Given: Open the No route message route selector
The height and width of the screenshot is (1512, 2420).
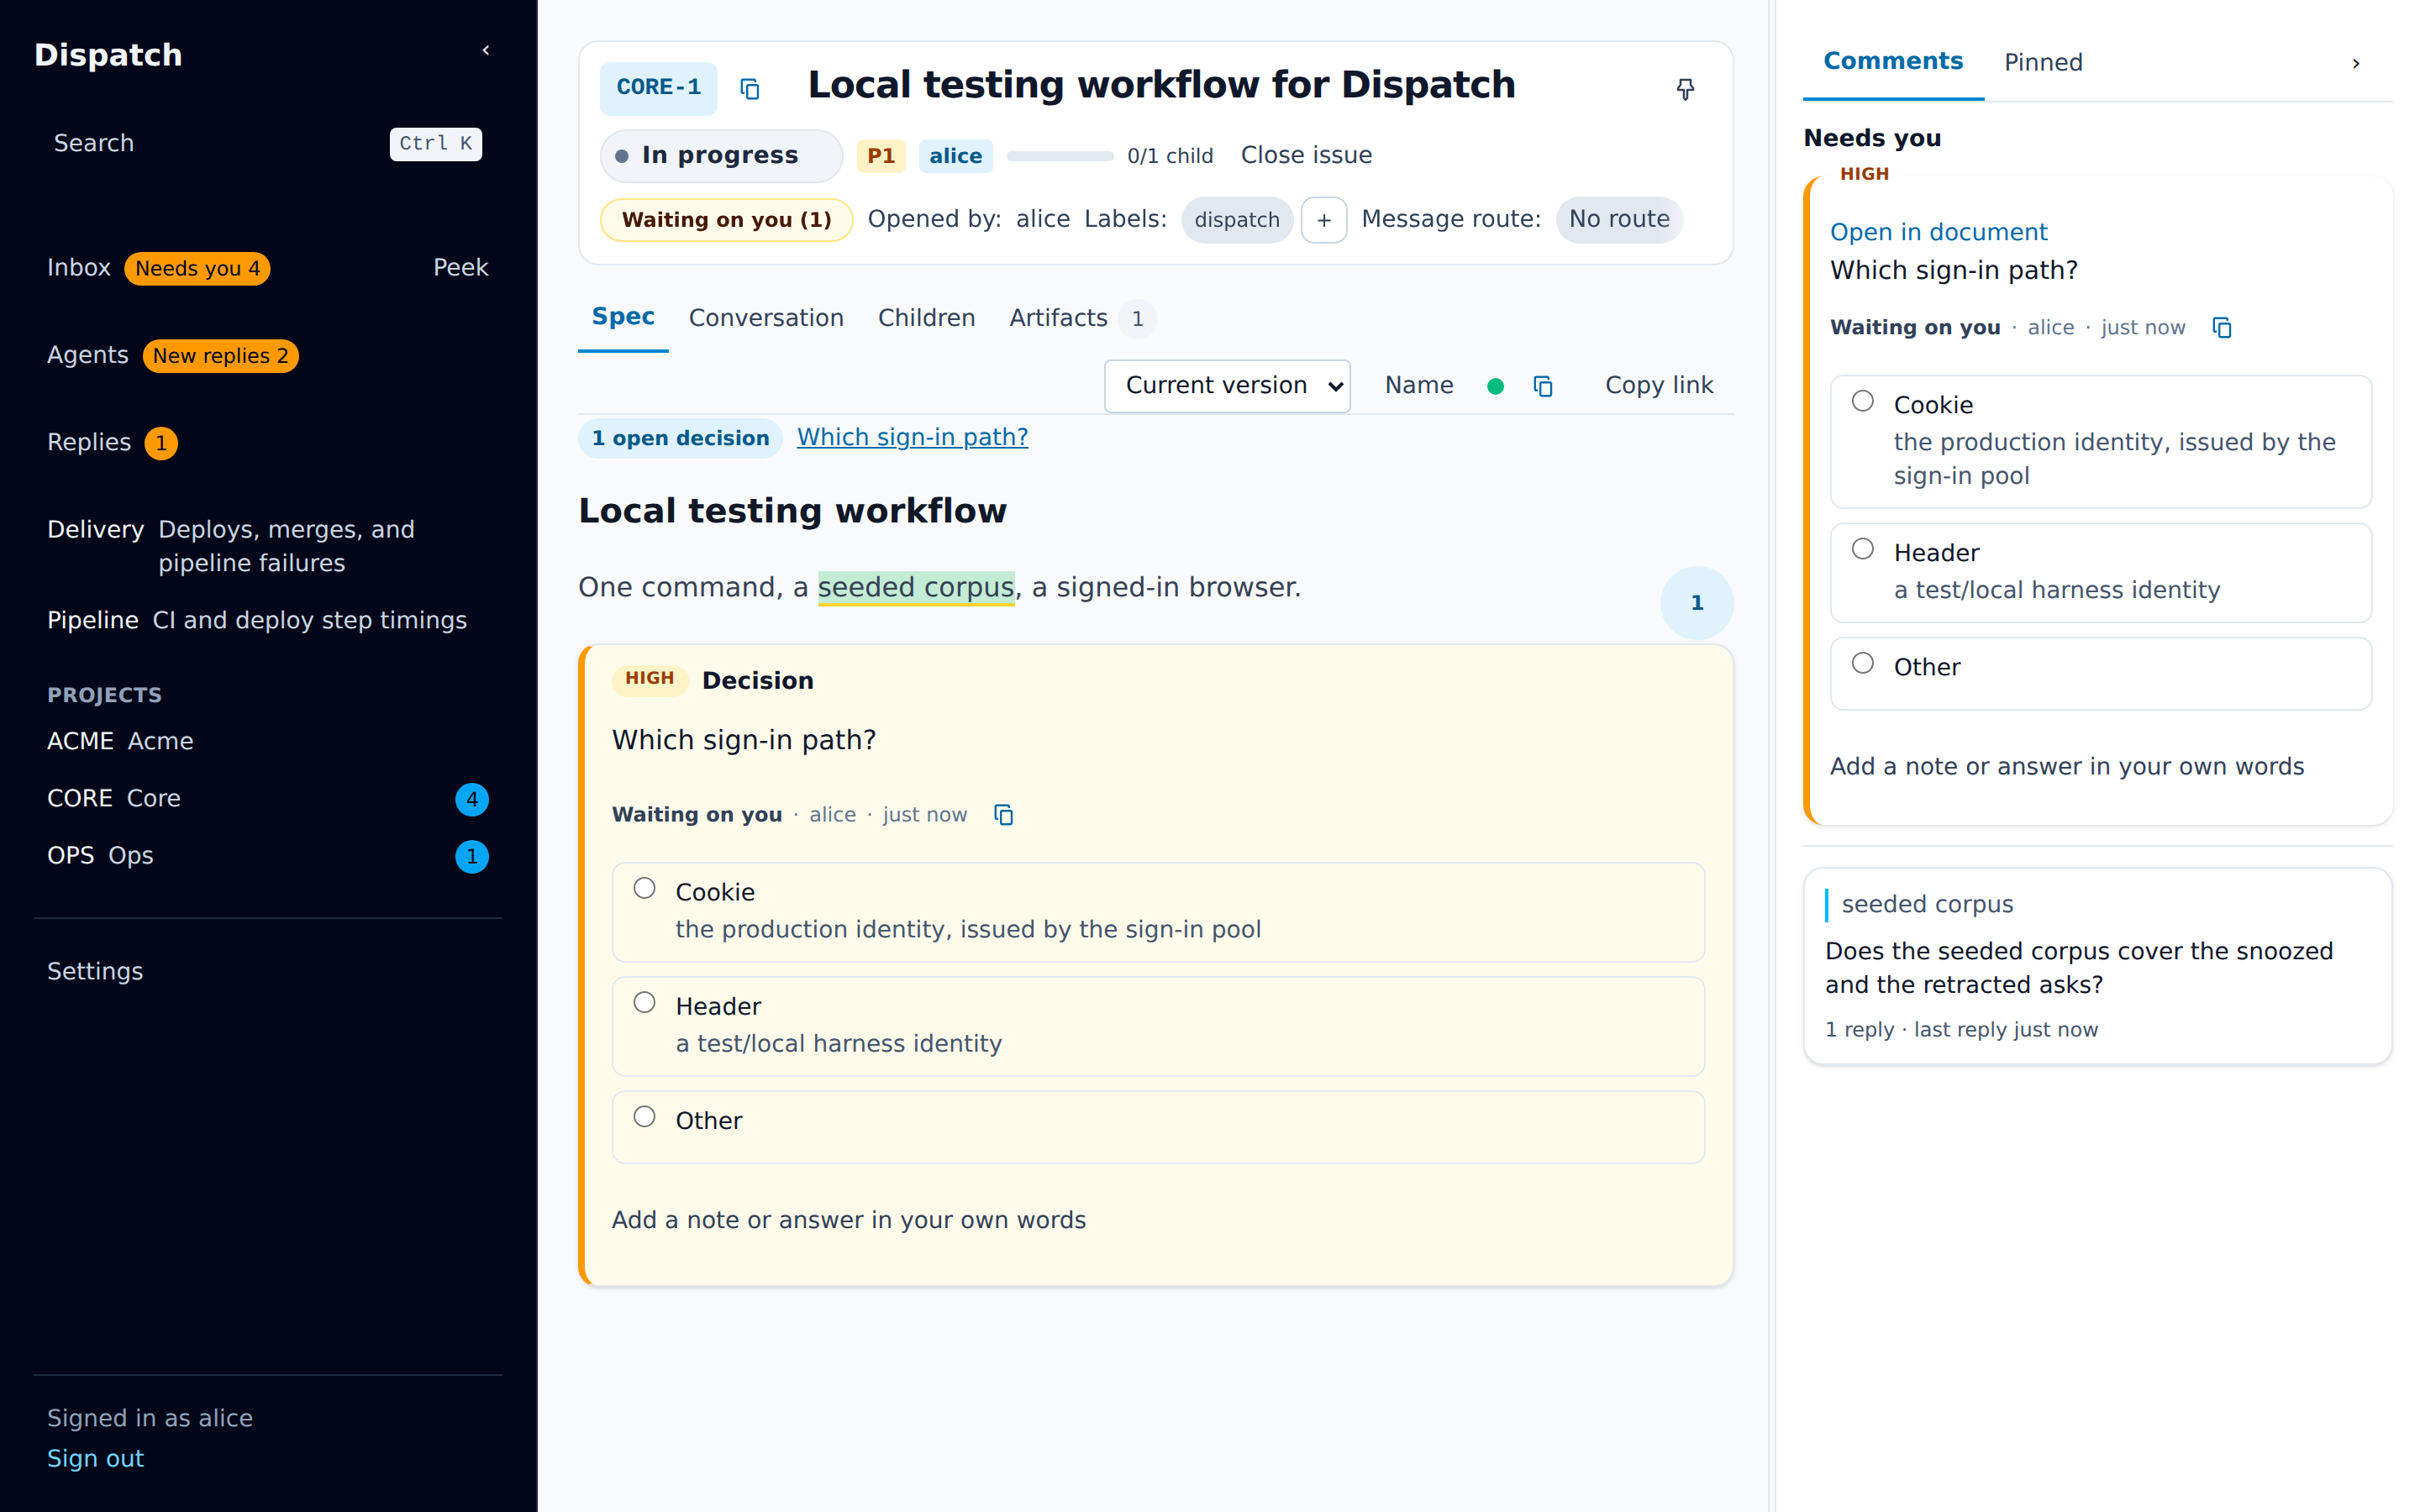Looking at the screenshot, I should click(1619, 220).
